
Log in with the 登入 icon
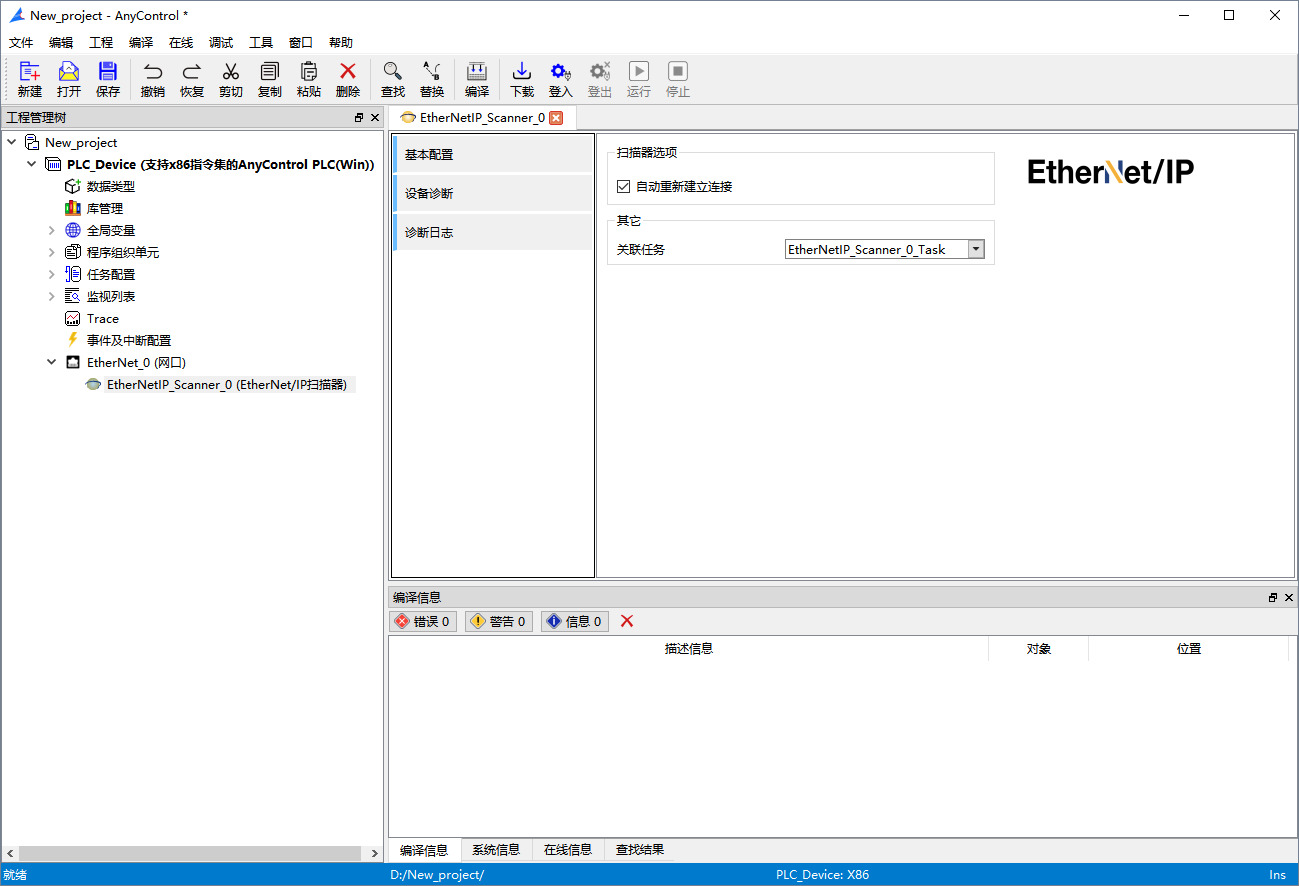561,79
